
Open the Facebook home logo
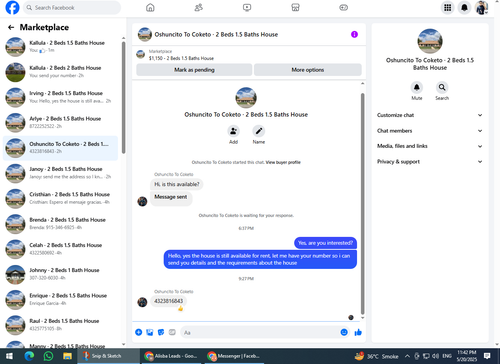pyautogui.click(x=12, y=7)
